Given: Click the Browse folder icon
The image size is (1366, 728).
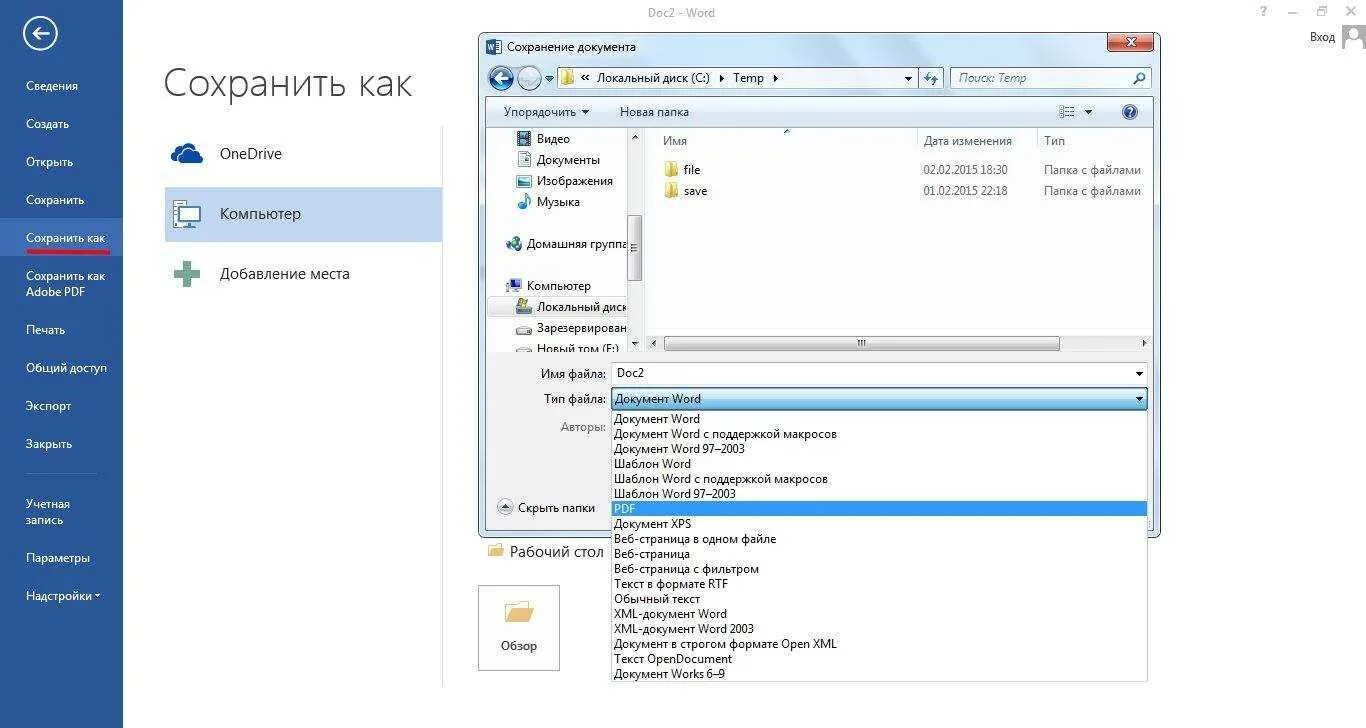Looking at the screenshot, I should coord(519,611).
